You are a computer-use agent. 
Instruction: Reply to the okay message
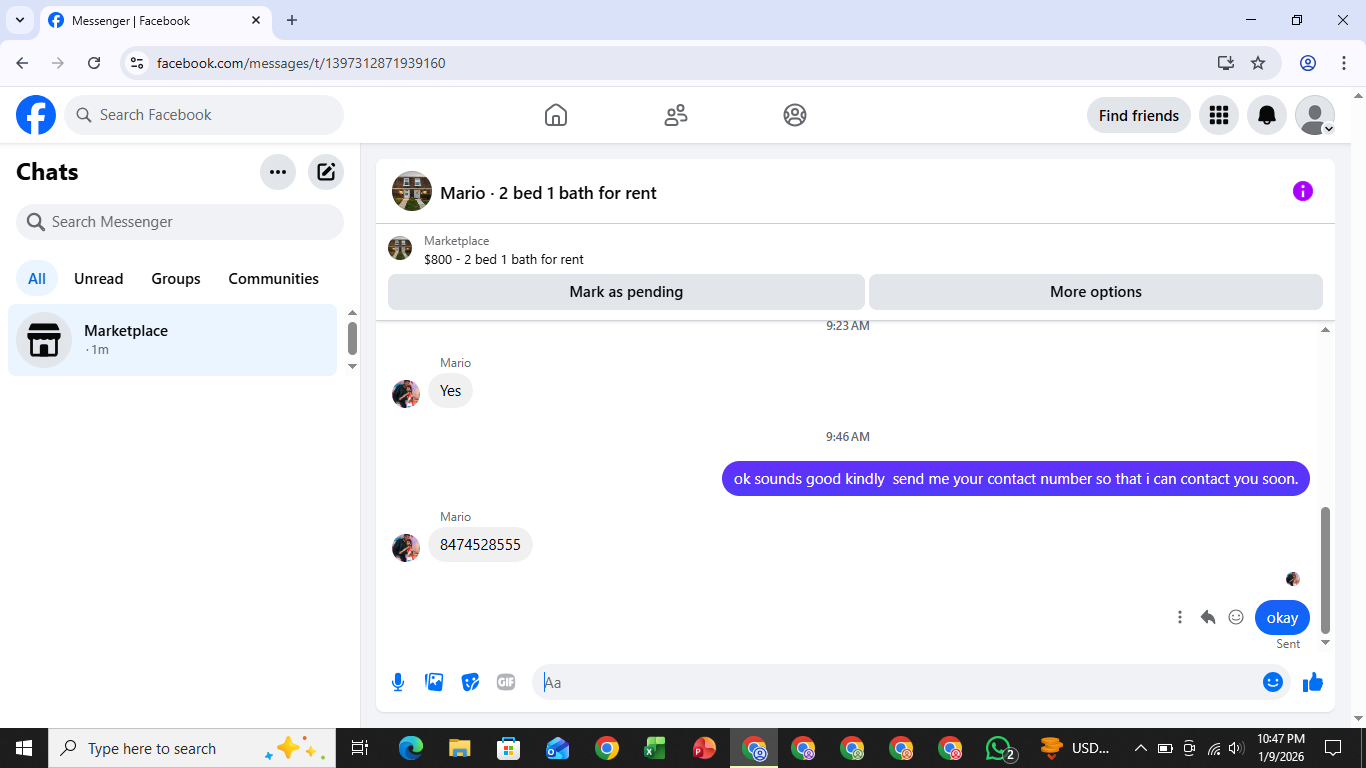point(1208,617)
